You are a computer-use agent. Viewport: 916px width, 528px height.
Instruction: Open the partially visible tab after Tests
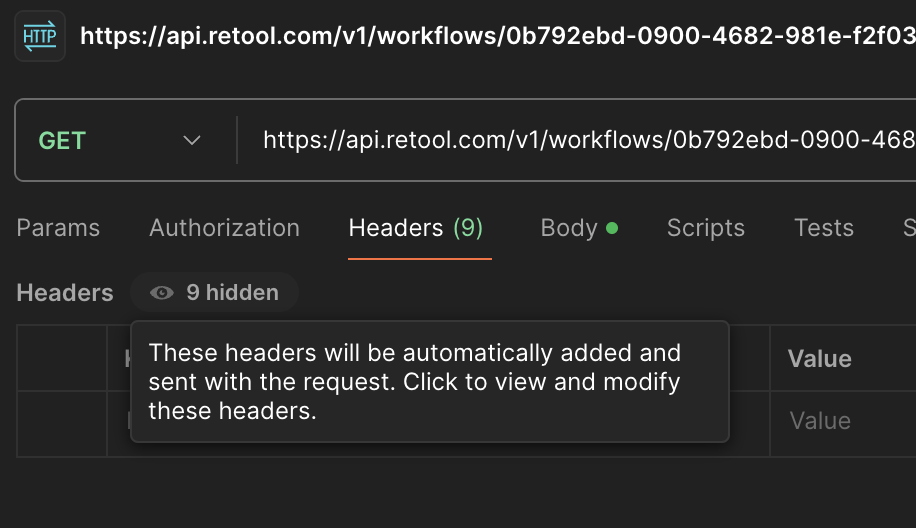click(x=909, y=228)
